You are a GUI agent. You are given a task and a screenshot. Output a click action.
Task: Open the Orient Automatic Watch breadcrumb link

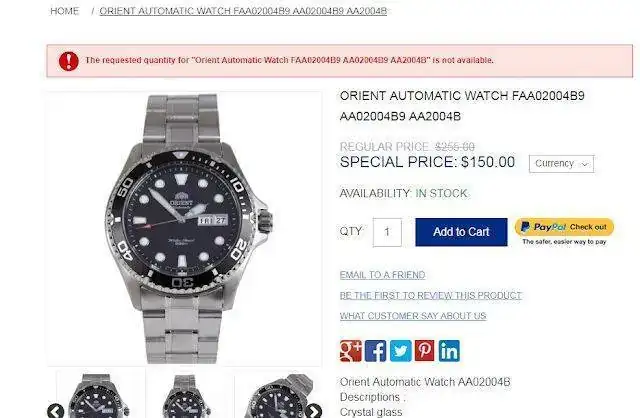(243, 11)
